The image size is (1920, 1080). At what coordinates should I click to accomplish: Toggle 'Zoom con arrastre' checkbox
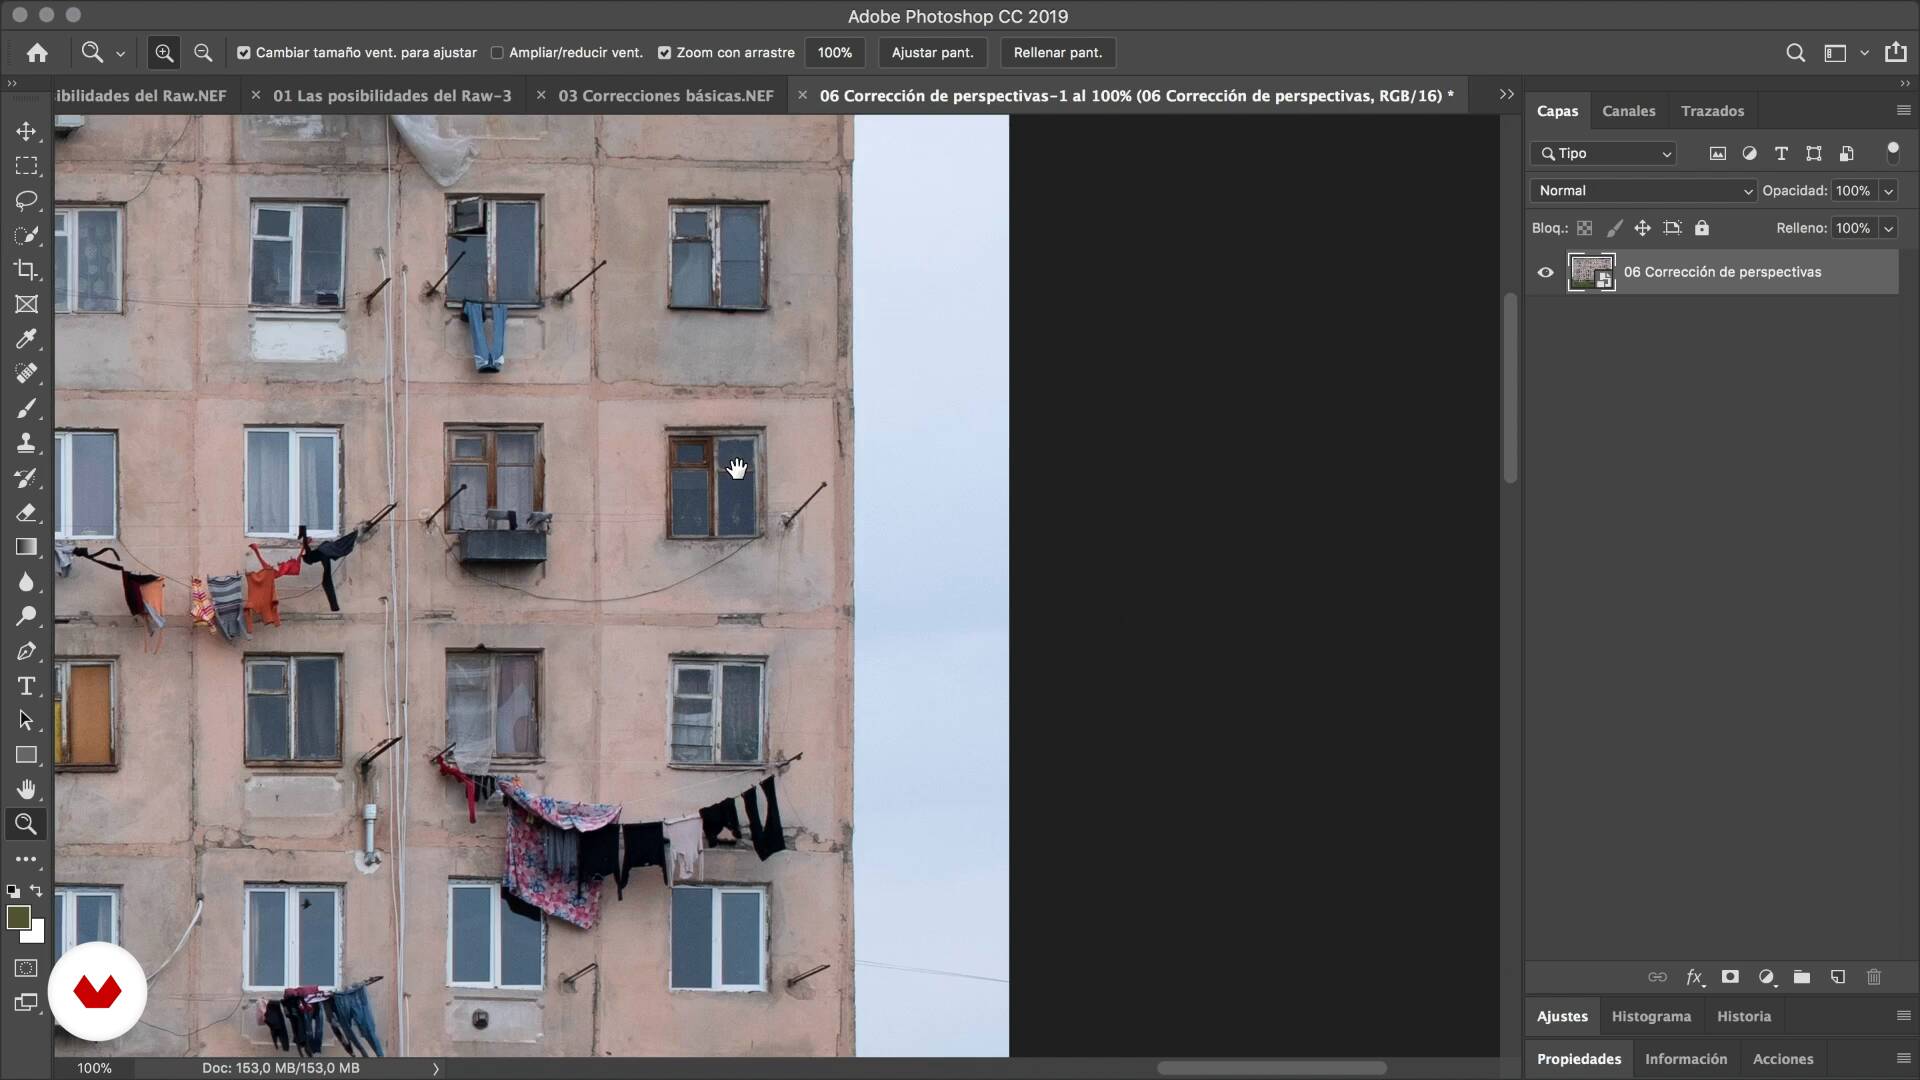coord(664,53)
